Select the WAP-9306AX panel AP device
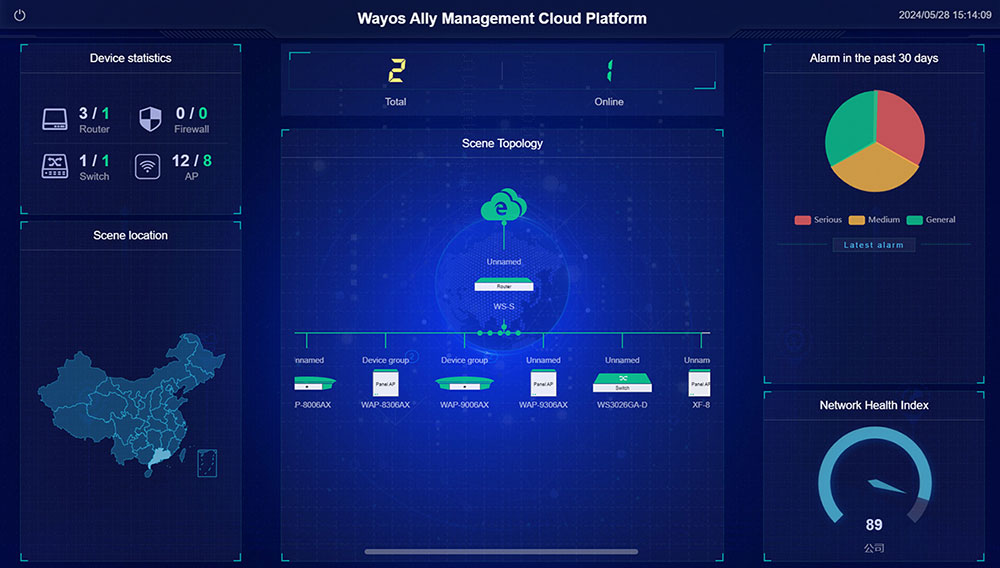Screen dimensions: 1000x568 pyautogui.click(x=543, y=382)
